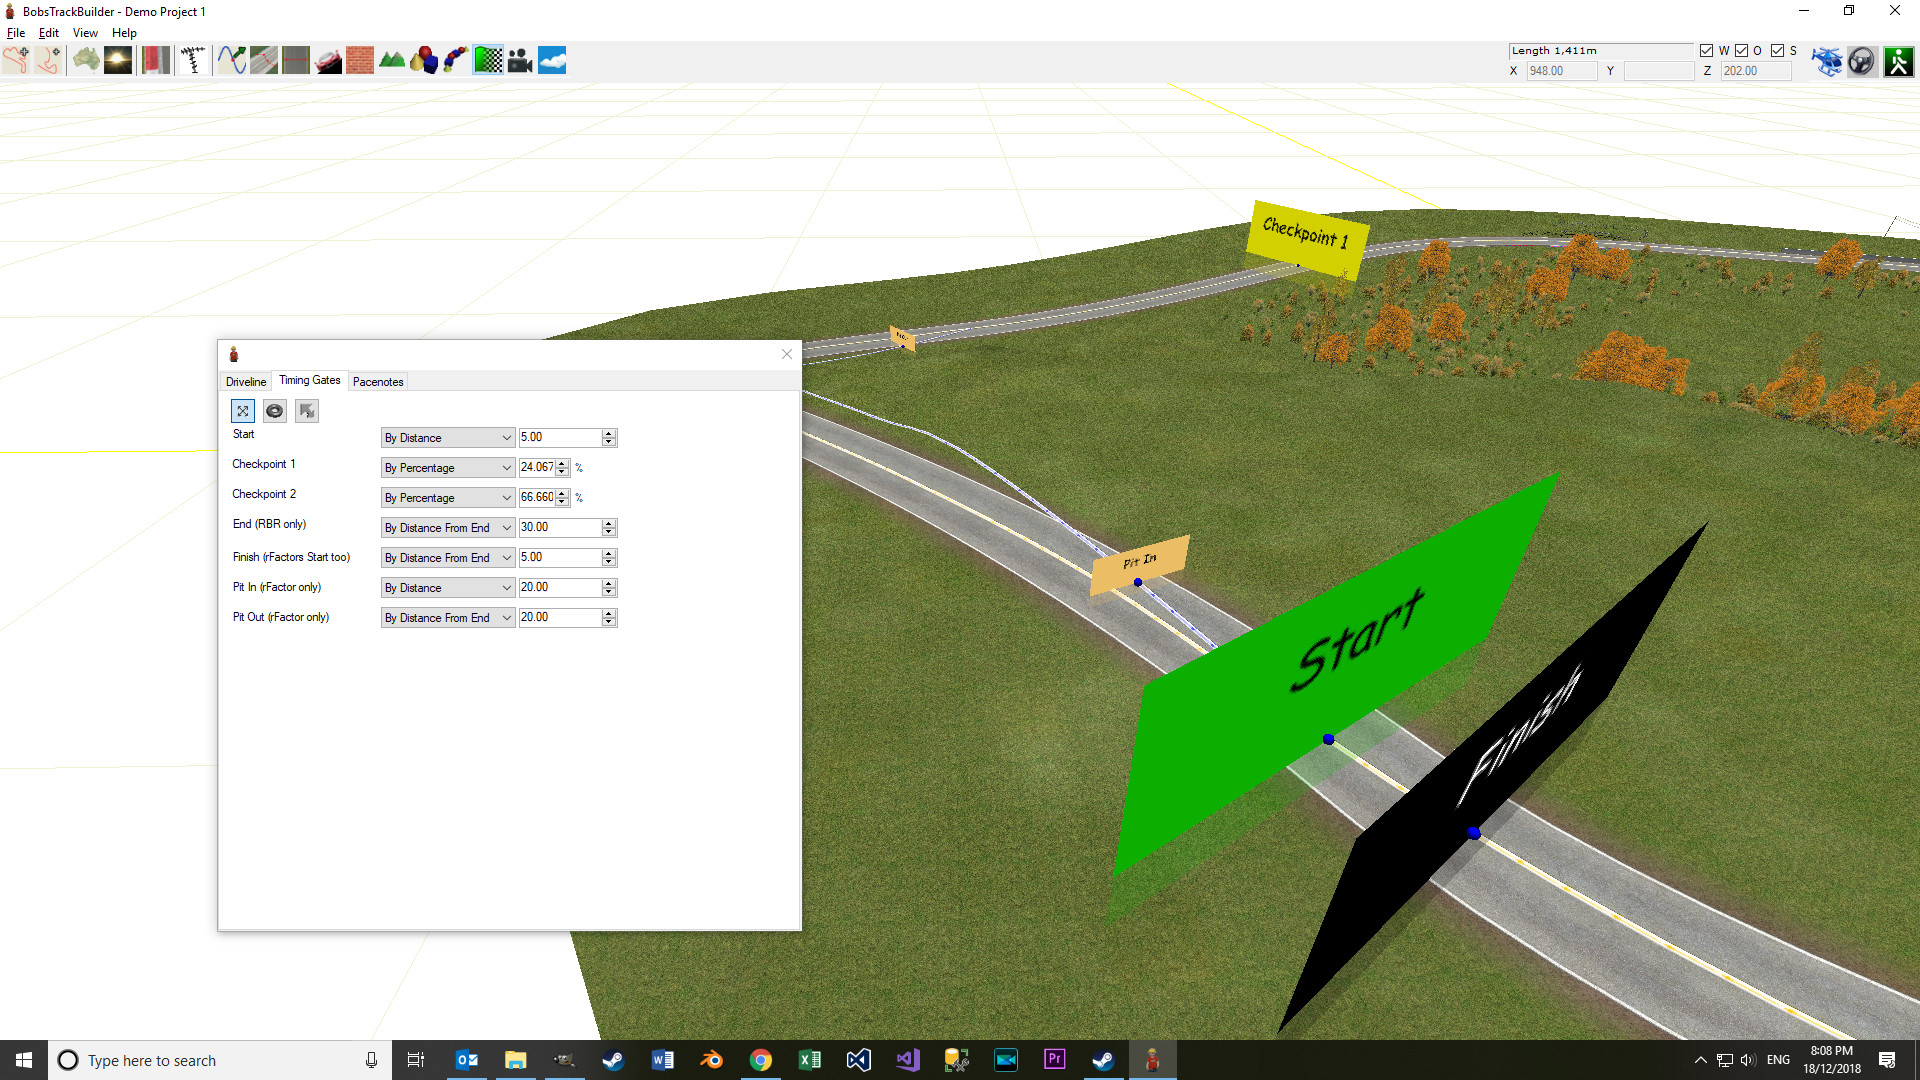
Task: Switch to the Pacenotes tab
Action: (378, 381)
